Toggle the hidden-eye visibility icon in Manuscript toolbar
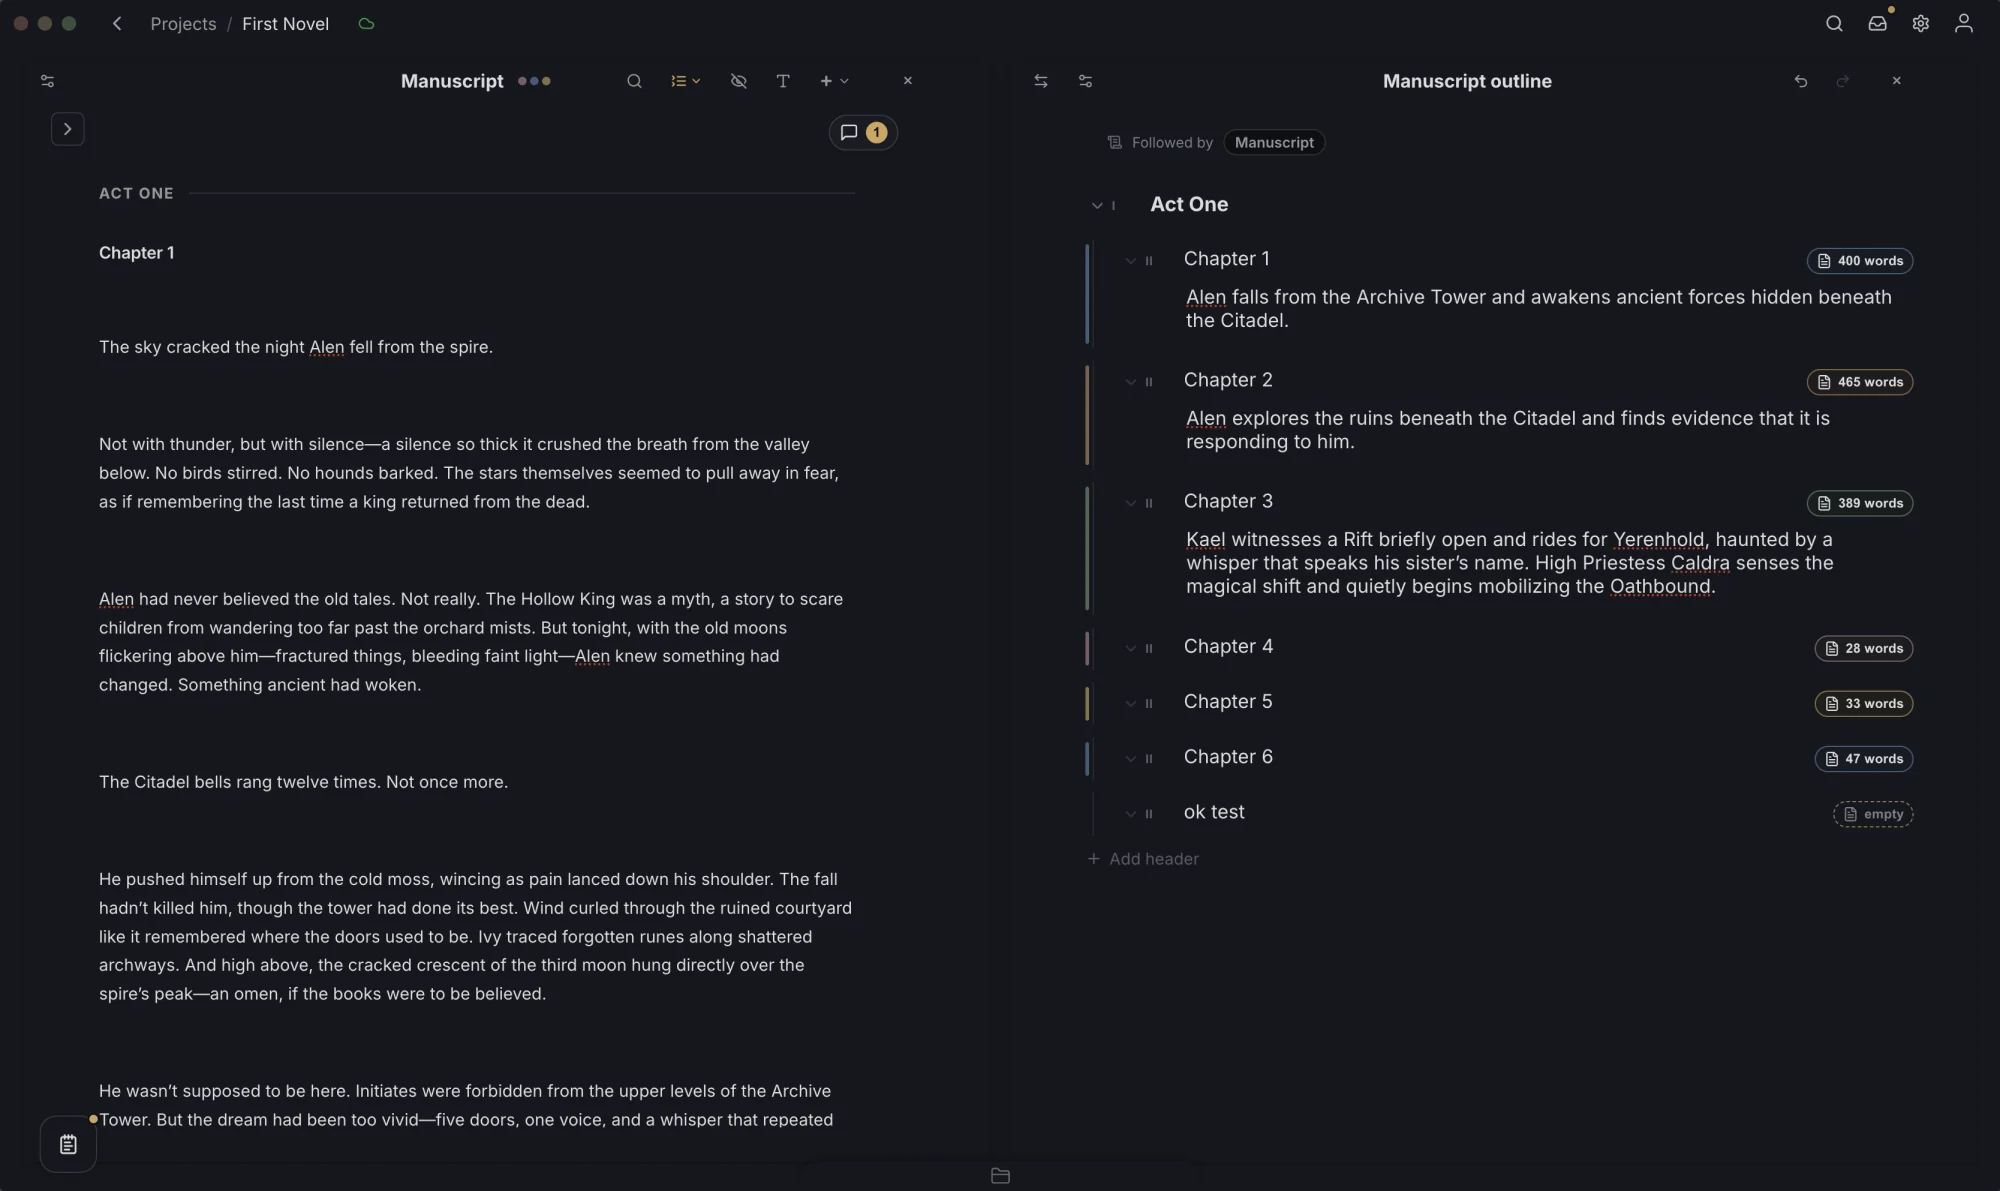2000x1191 pixels. pos(739,81)
